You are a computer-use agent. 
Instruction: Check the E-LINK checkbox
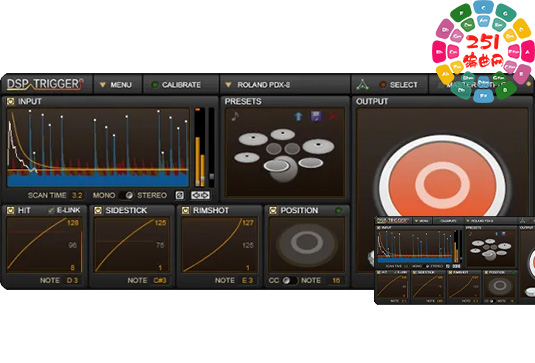[x=51, y=210]
